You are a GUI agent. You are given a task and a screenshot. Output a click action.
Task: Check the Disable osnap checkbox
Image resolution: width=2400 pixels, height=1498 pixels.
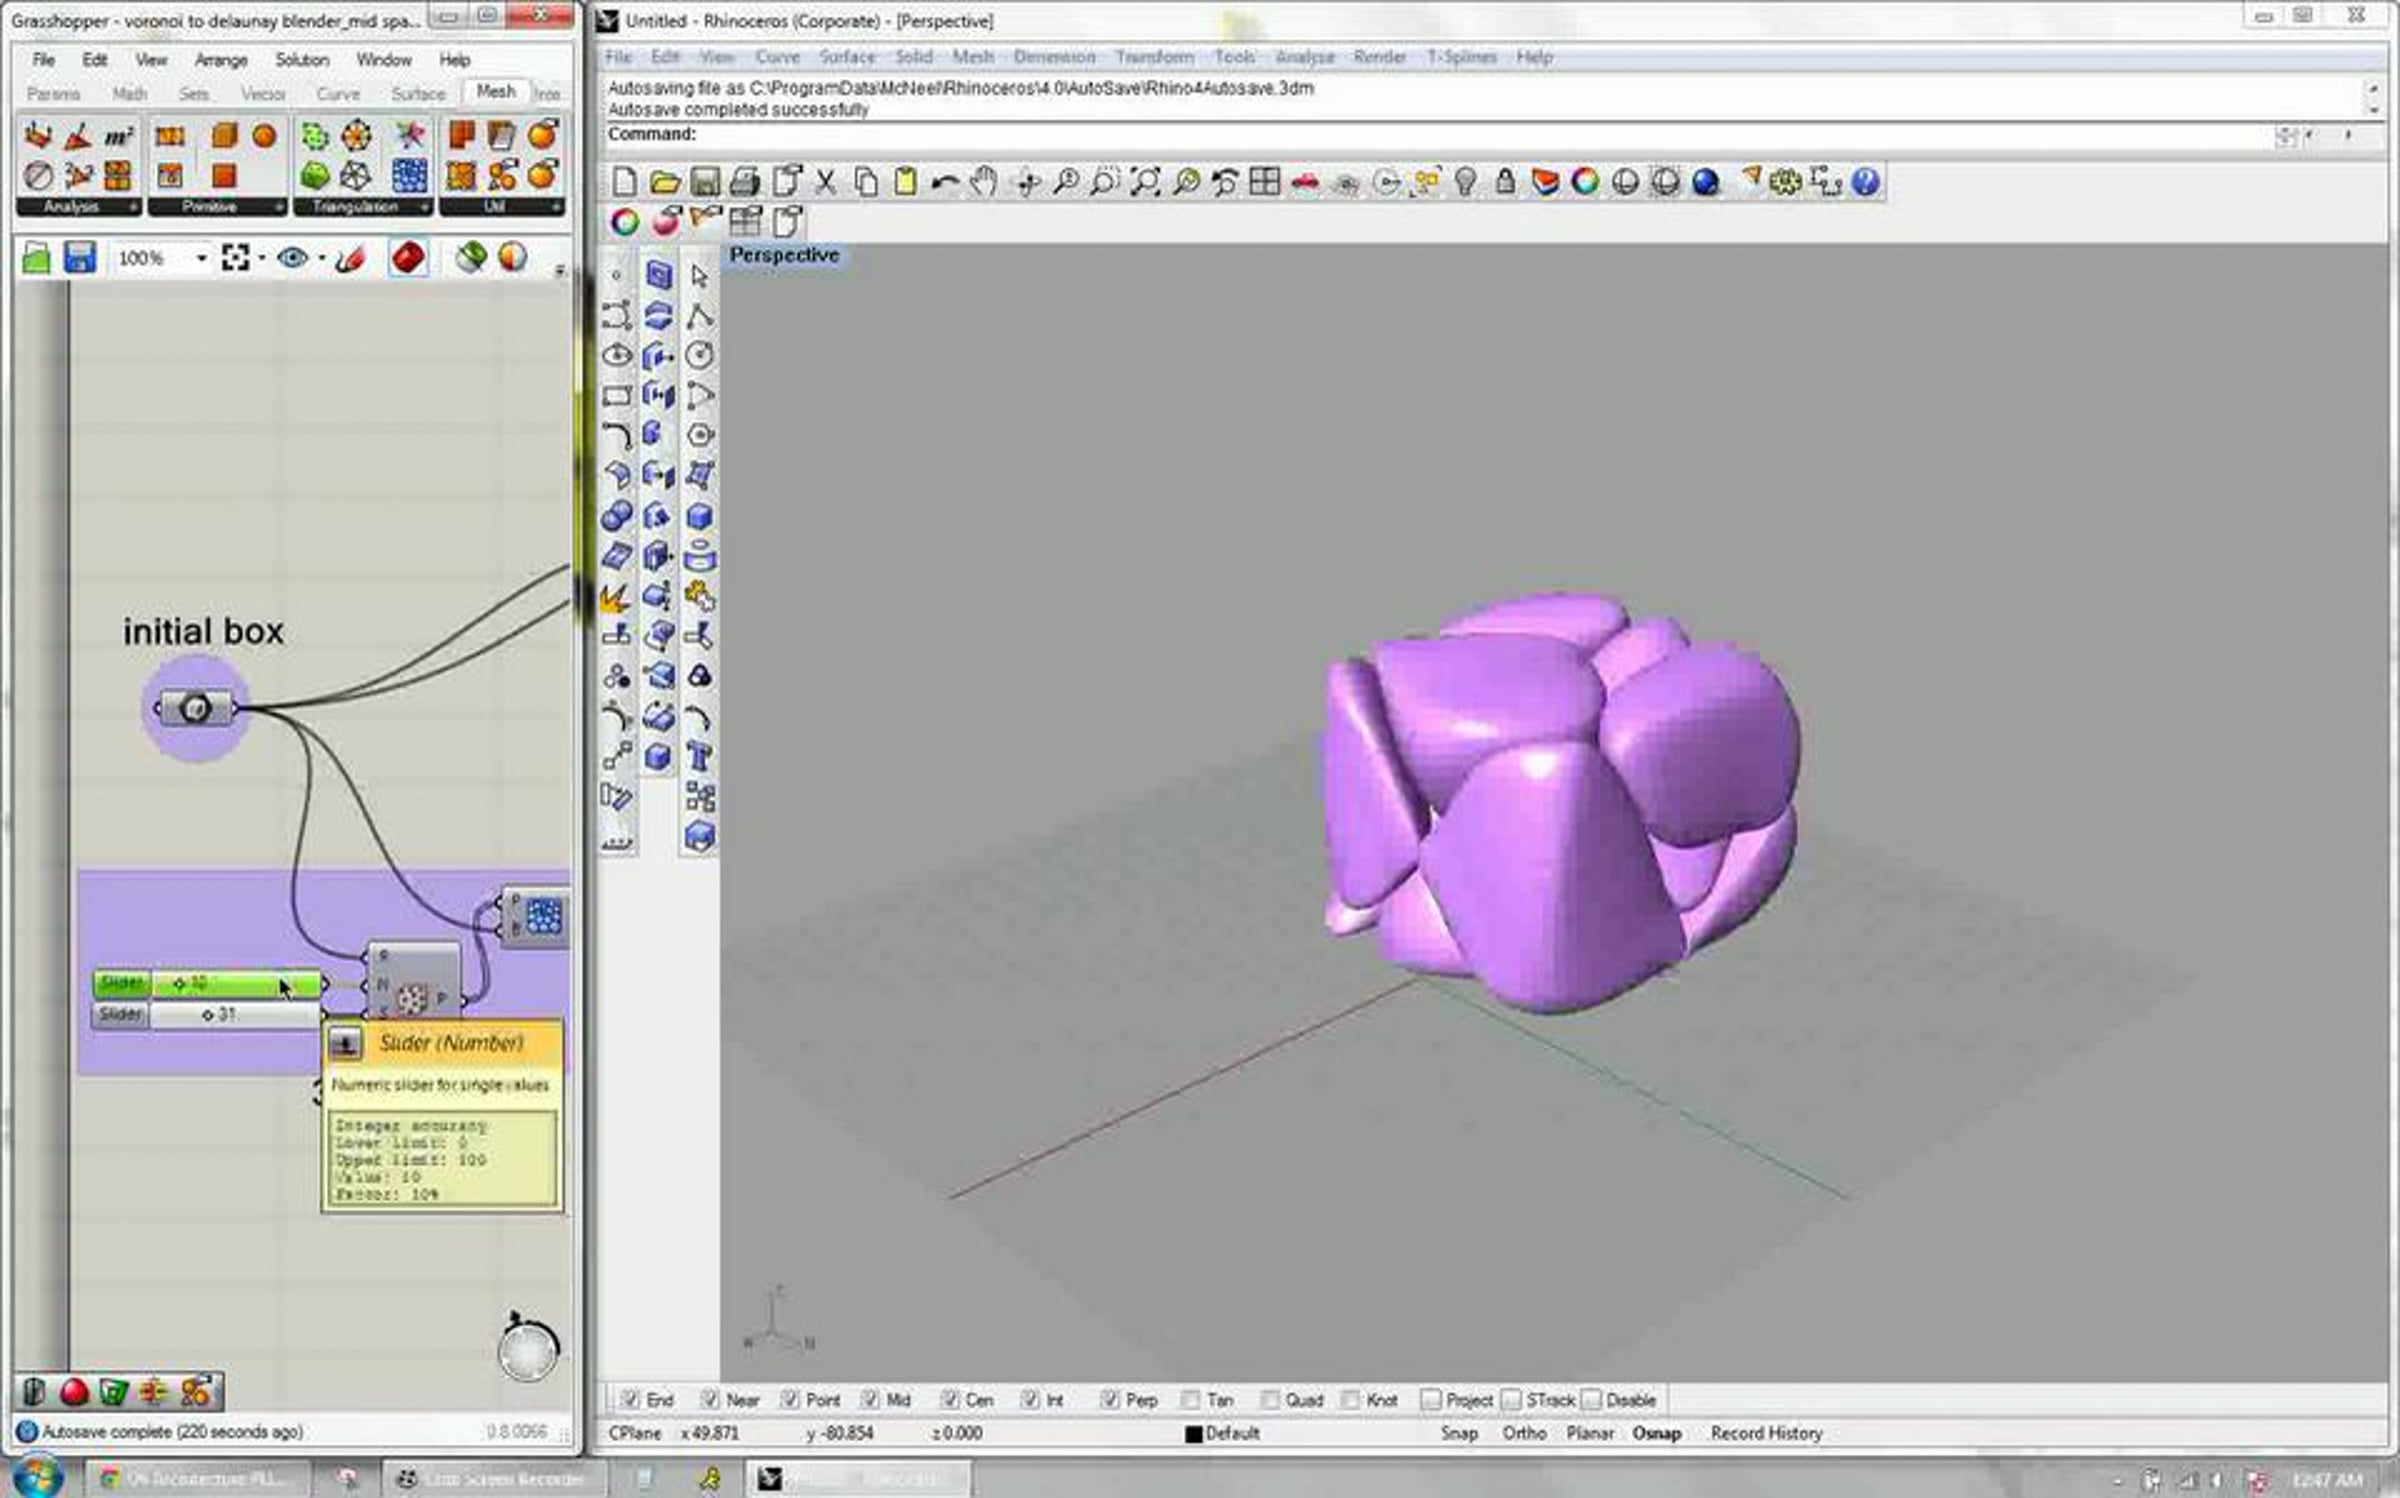point(1592,1399)
